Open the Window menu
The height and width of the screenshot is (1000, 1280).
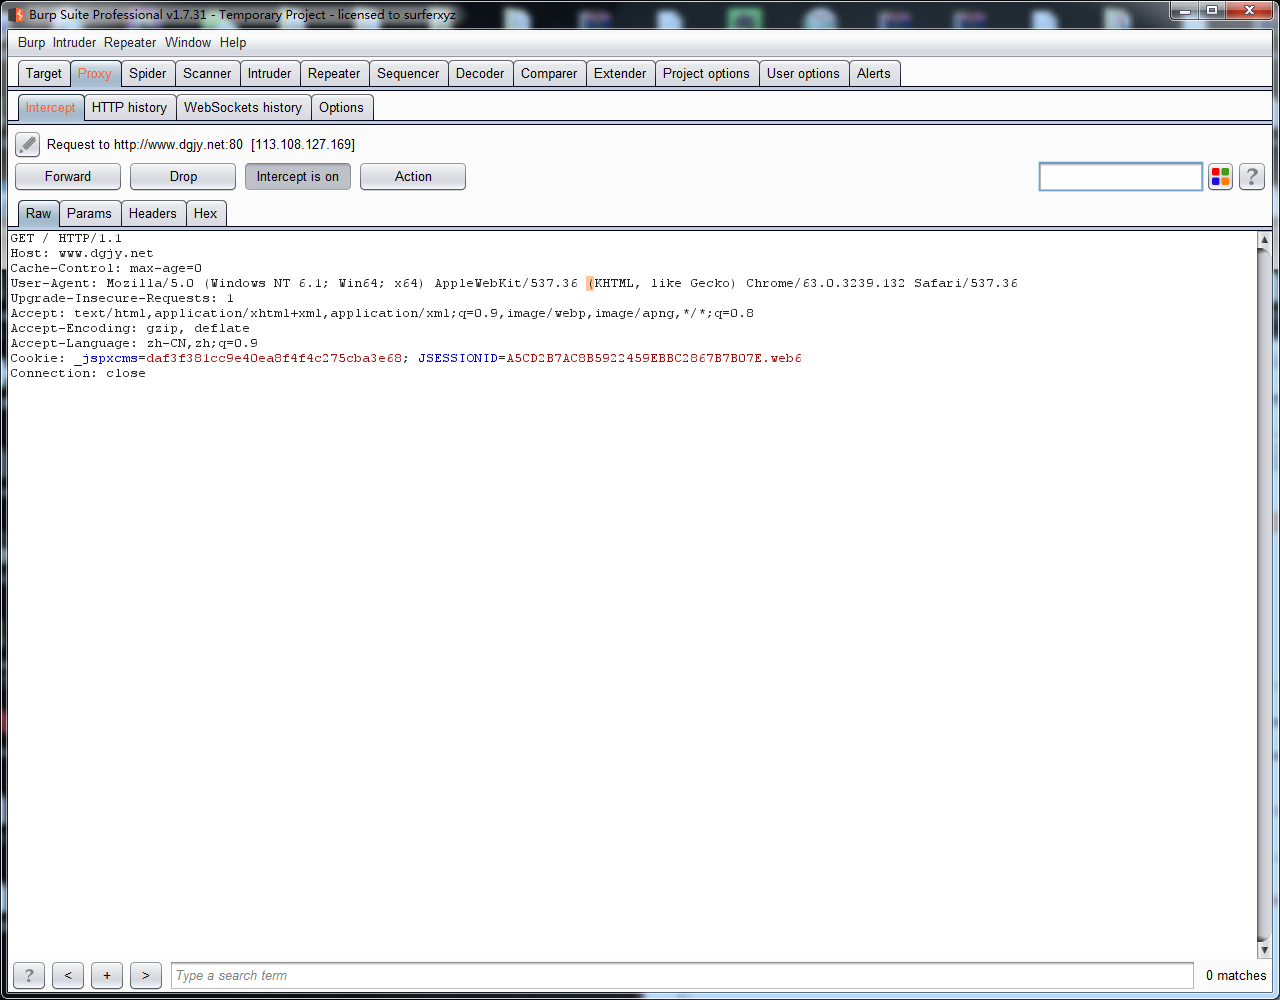click(x=188, y=42)
